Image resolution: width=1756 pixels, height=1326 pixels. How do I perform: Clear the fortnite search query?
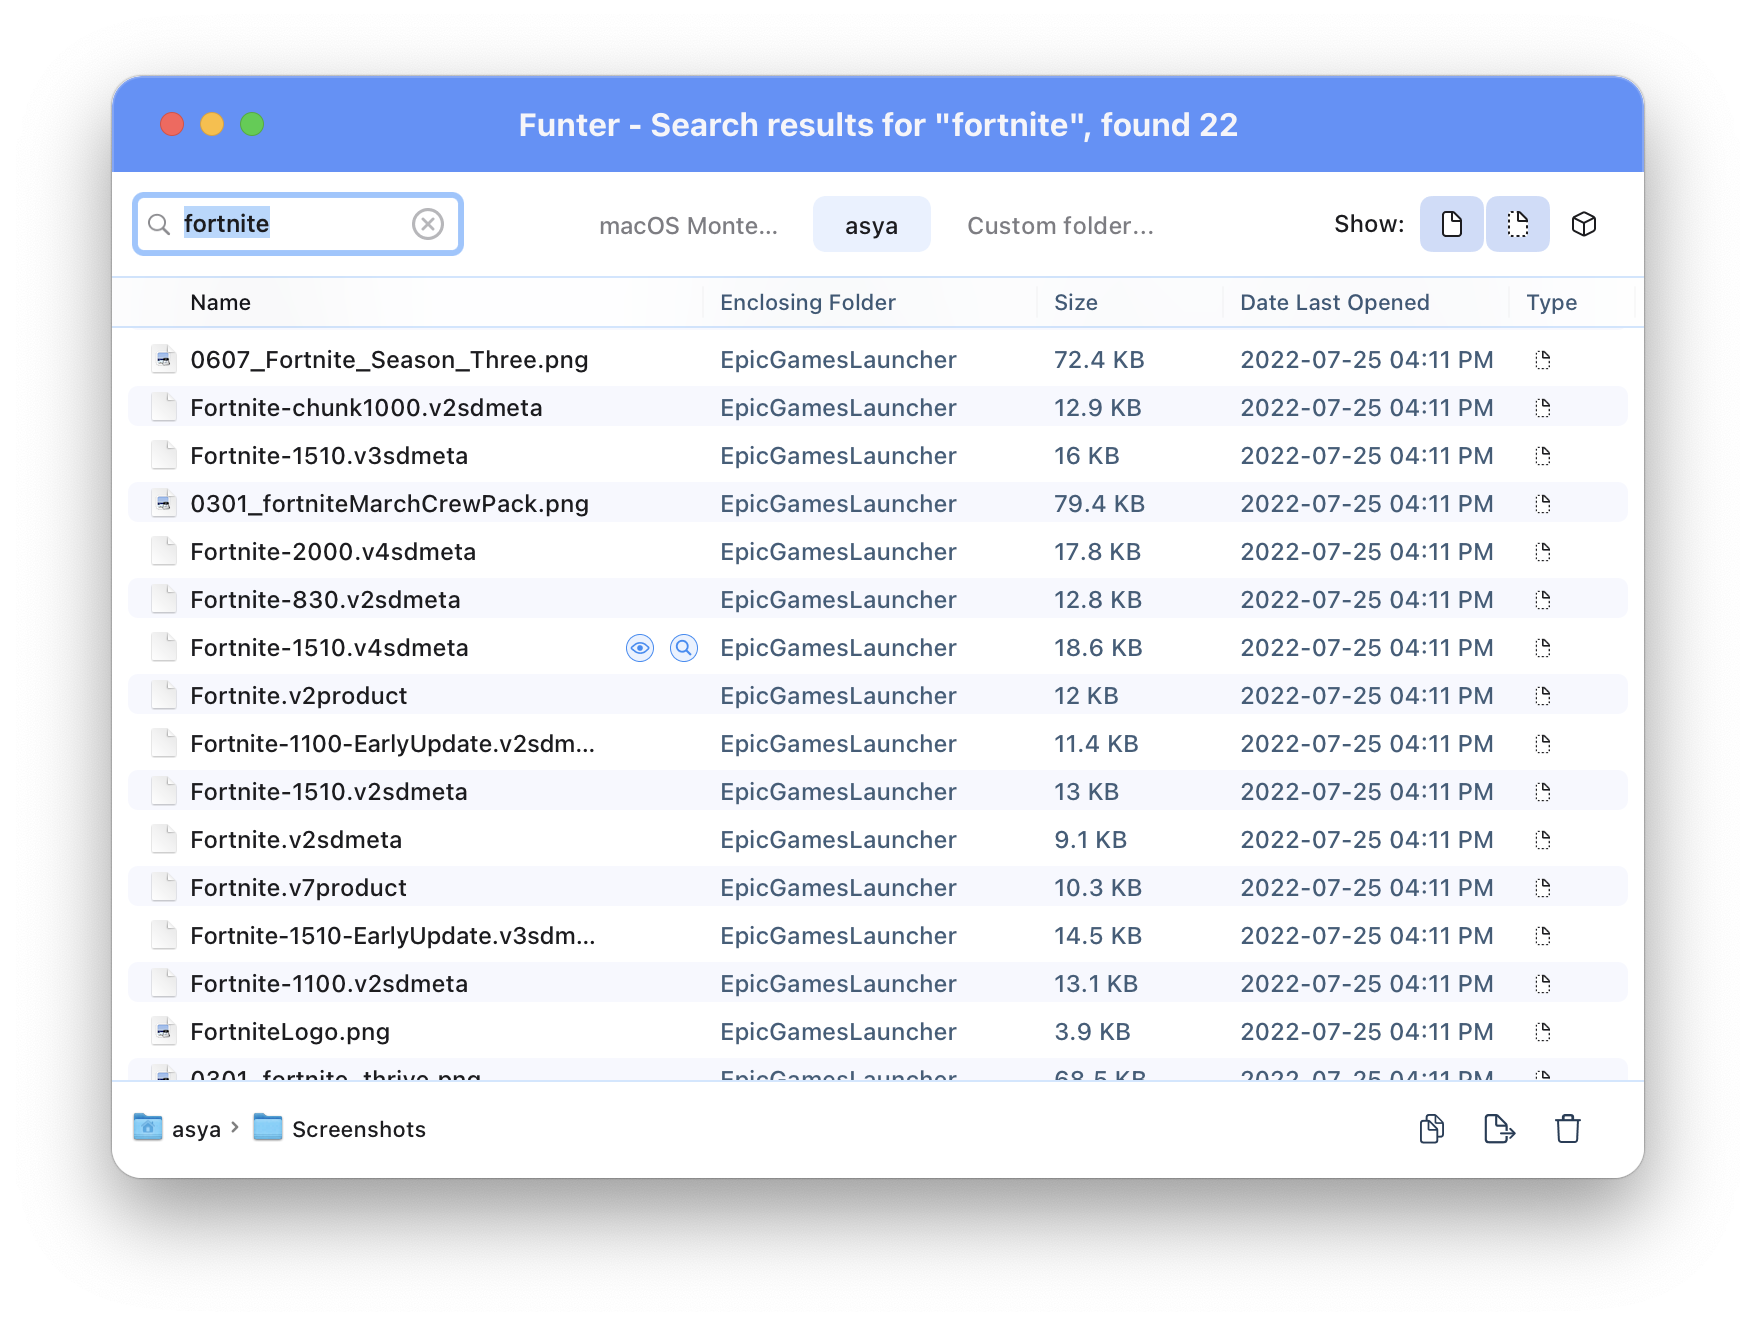click(x=428, y=224)
